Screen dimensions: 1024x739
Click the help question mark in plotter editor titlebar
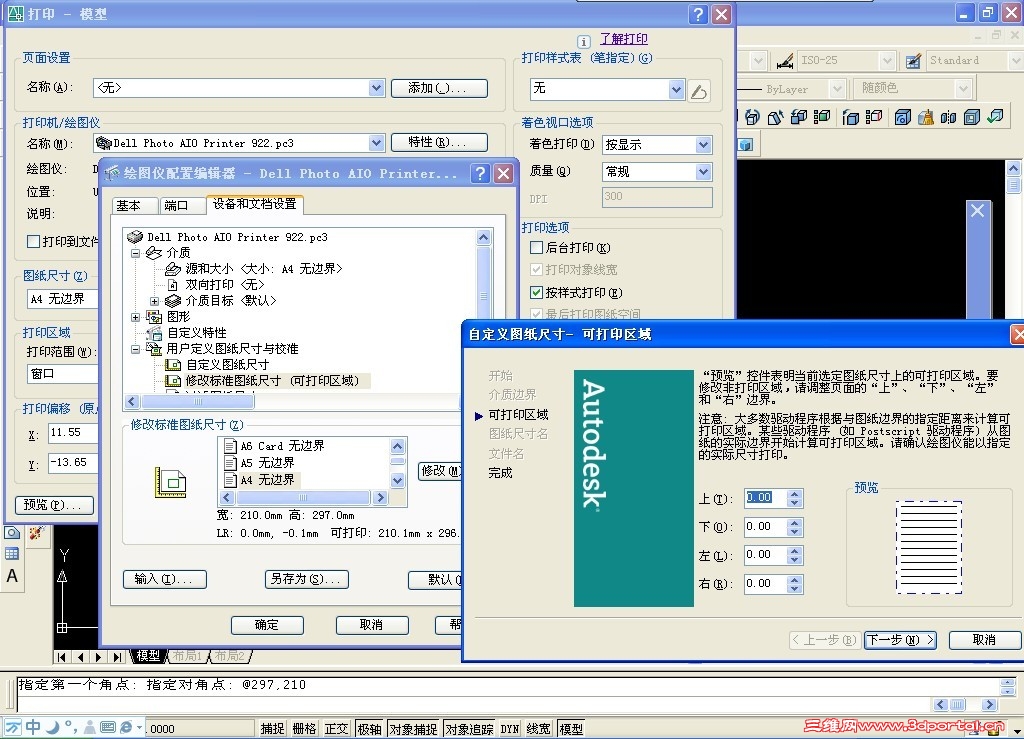tap(481, 173)
